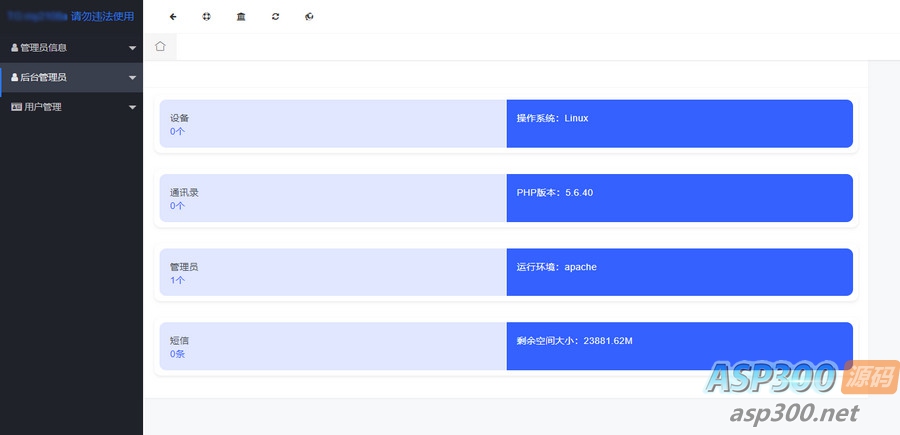The image size is (900, 435).
Task: Click the lifebuoy icon in top toolbar
Action: [207, 17]
